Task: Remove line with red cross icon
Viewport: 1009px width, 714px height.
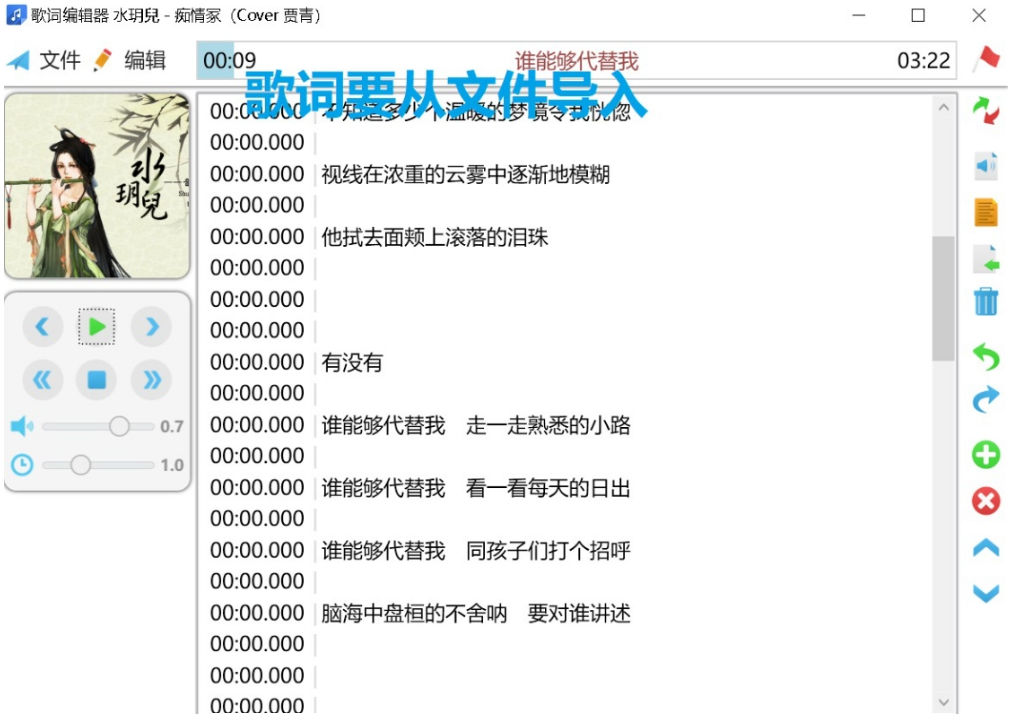Action: coord(986,501)
